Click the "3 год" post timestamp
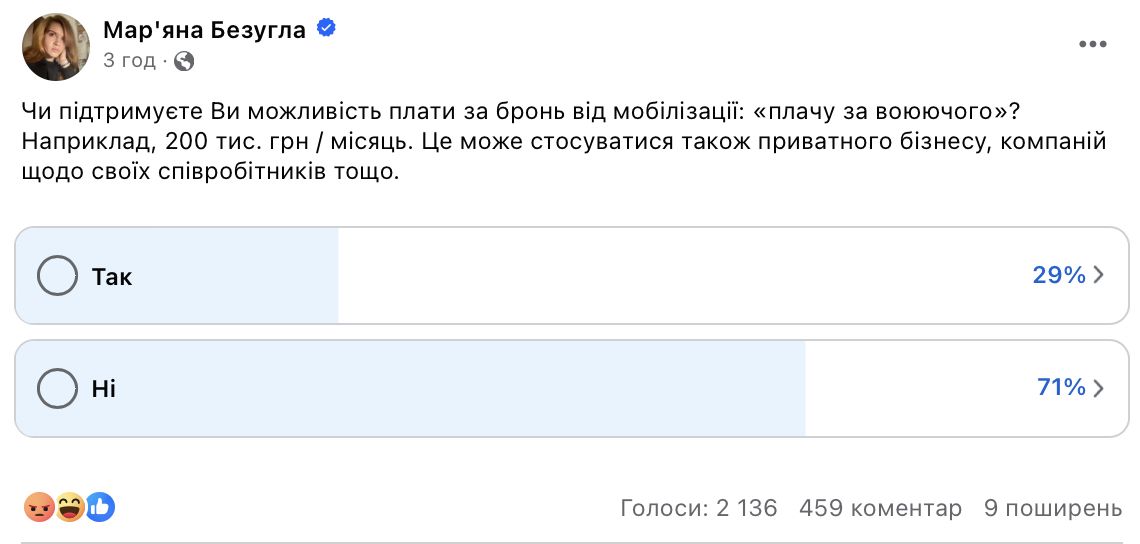Image resolution: width=1140 pixels, height=544 pixels. pyautogui.click(x=129, y=61)
